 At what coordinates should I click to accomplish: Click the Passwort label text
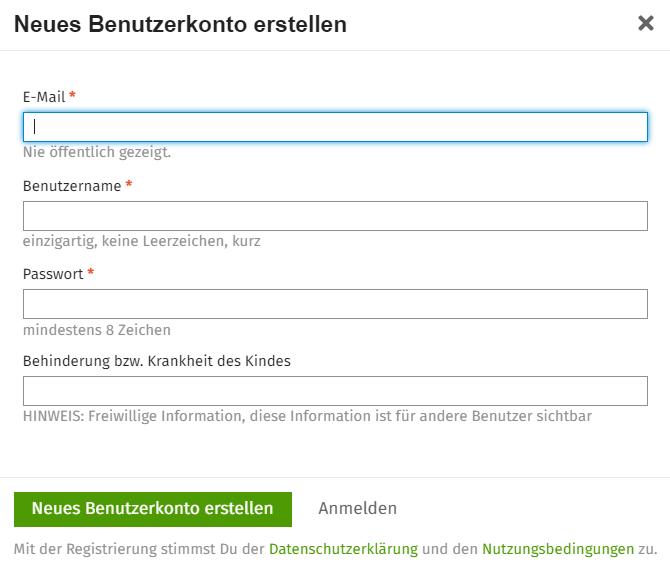[x=53, y=274]
